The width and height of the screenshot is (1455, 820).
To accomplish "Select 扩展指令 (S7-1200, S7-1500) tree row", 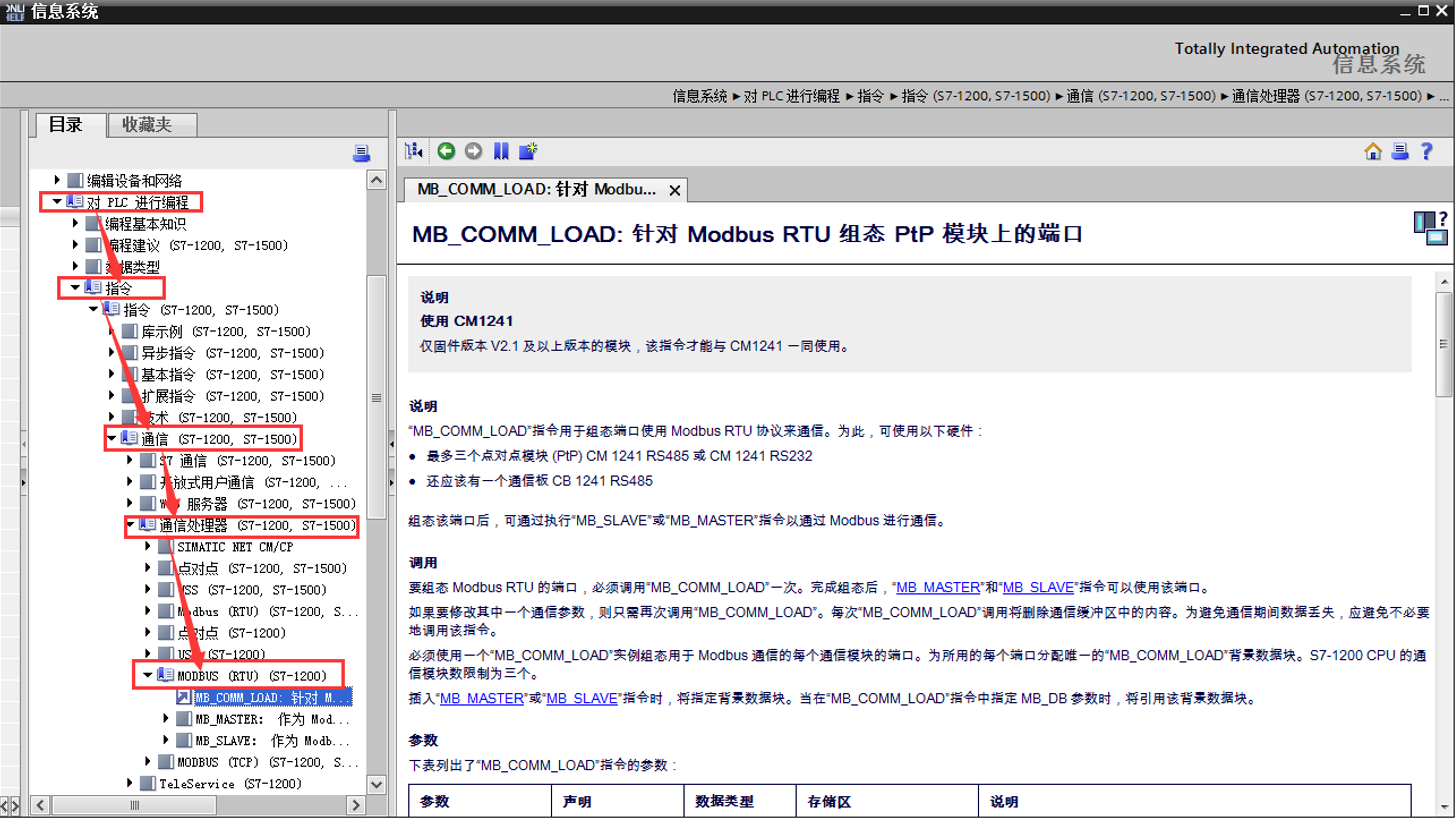I will click(x=232, y=396).
